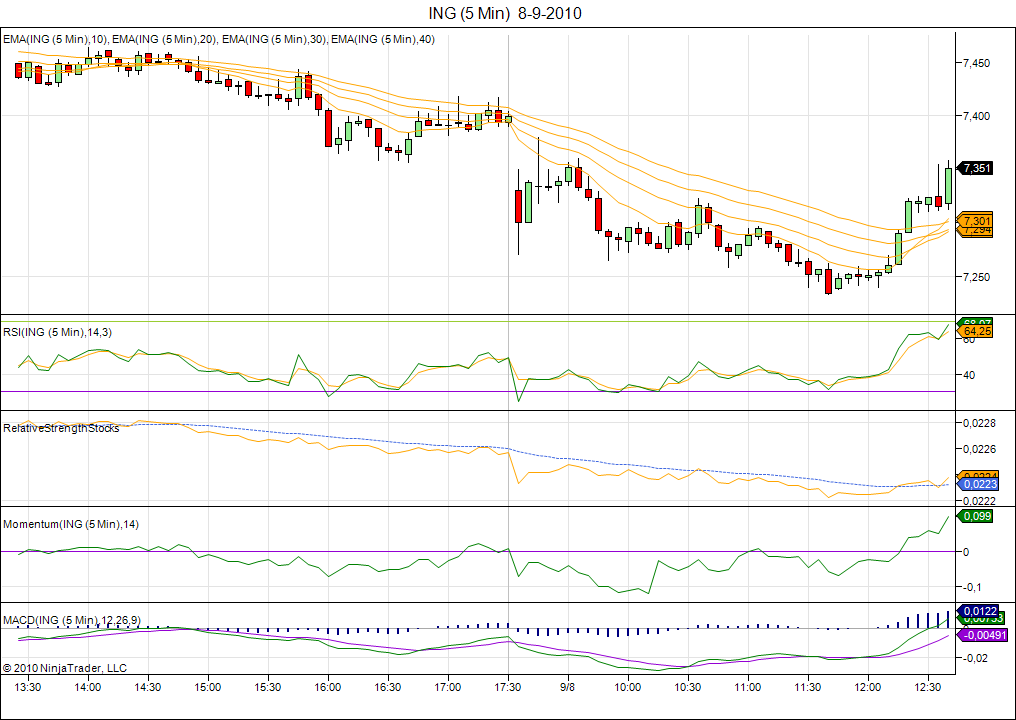Click the black 7,351 last price marker
This screenshot has height=720, width=1016.
(975, 168)
